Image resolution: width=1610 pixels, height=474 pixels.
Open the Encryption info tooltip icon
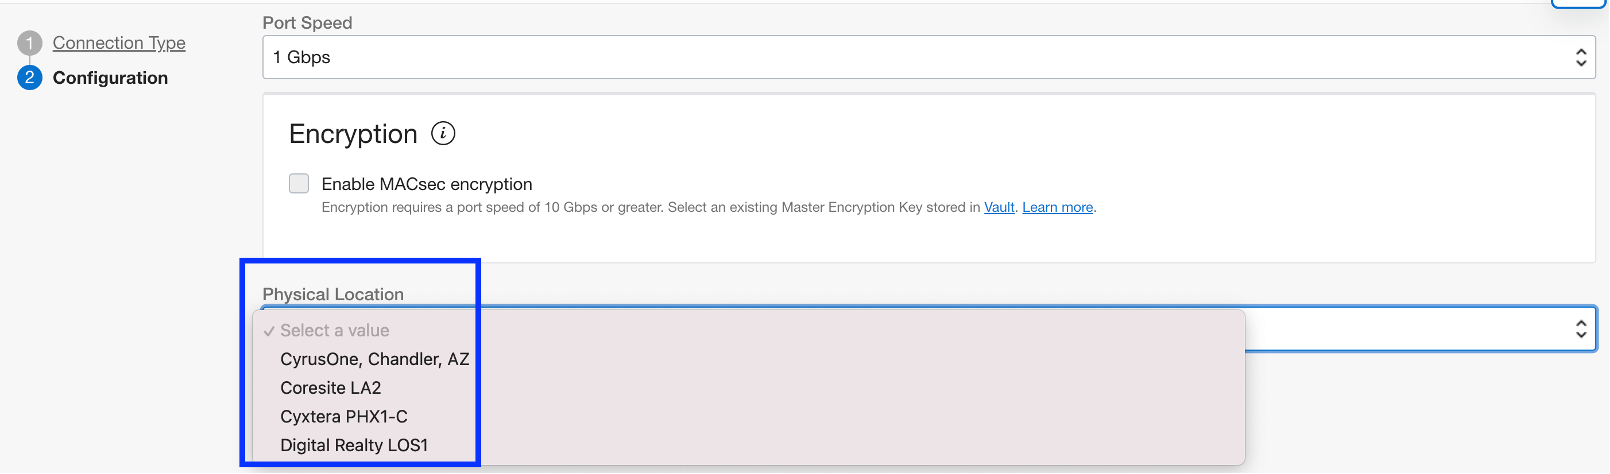pos(443,133)
